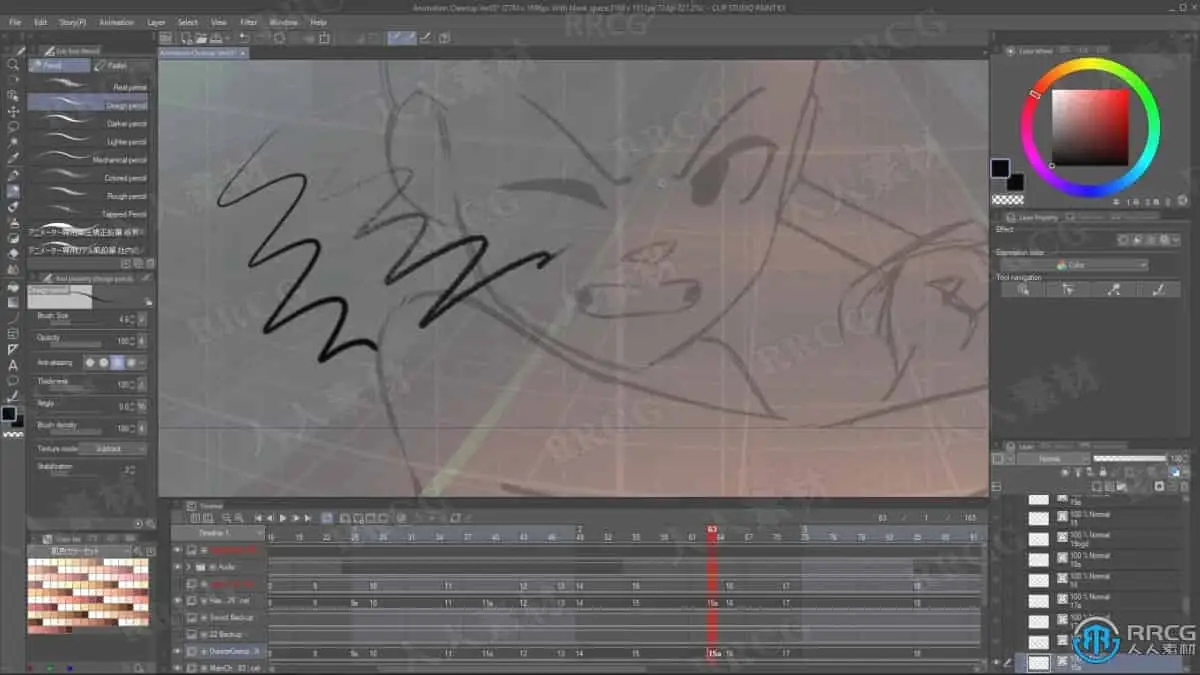Click frame 63 marker on timeline

coord(712,530)
